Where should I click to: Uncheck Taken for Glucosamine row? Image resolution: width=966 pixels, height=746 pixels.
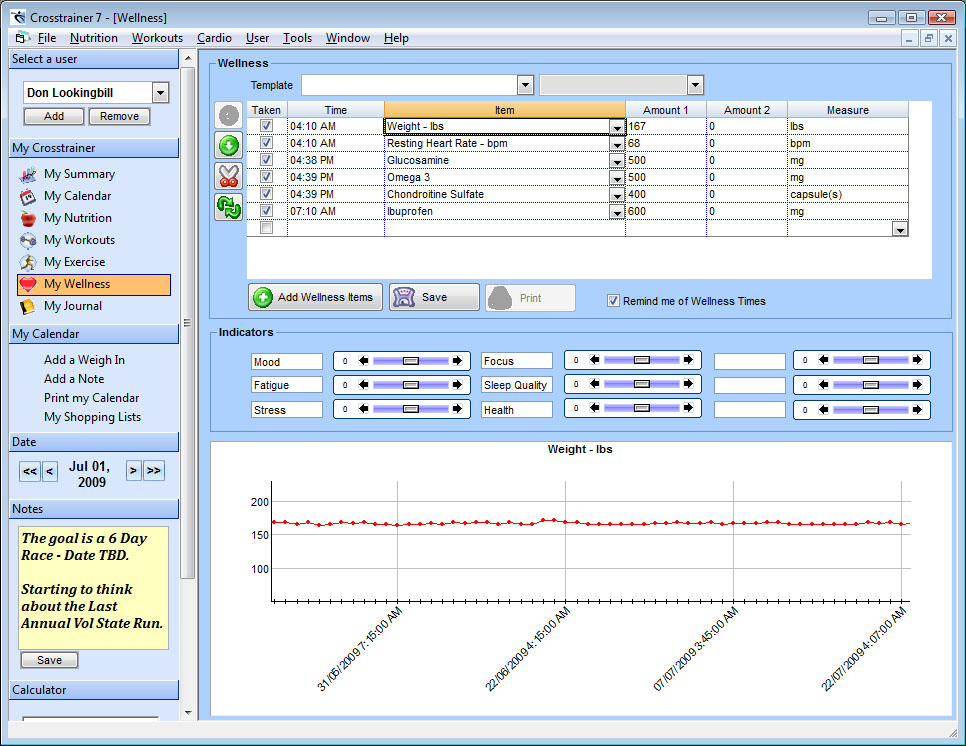click(267, 160)
